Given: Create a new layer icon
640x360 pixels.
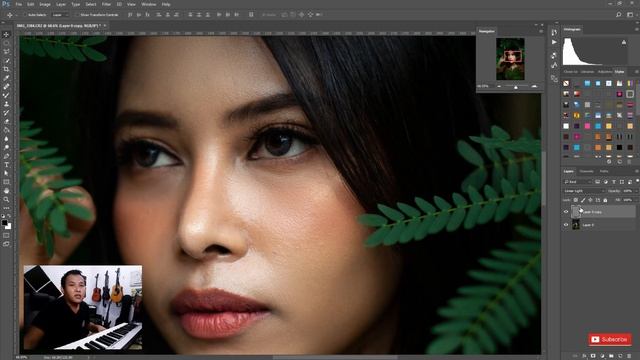Looking at the screenshot, I should [x=620, y=356].
